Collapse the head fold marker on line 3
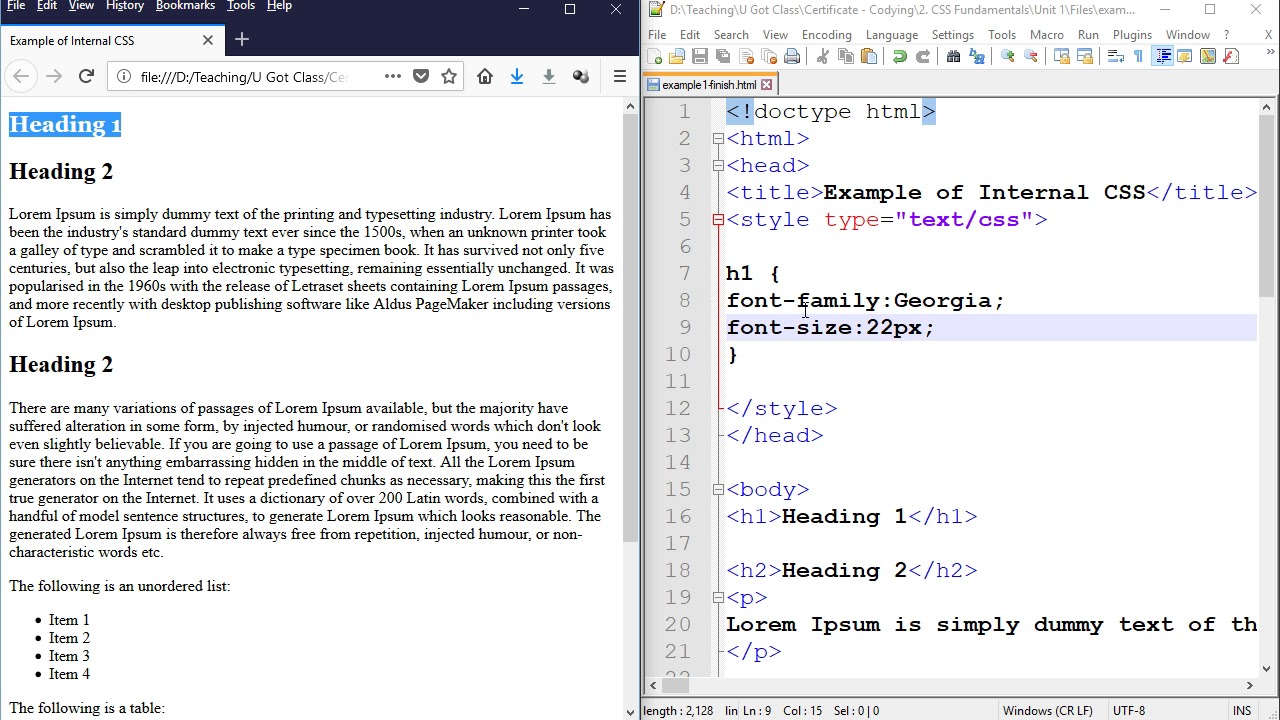 [718, 166]
